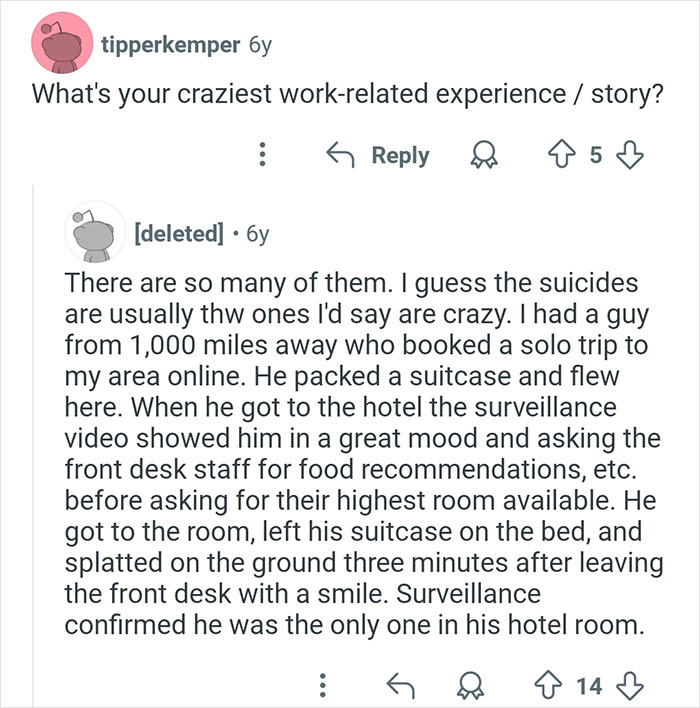
Task: Click the reply arrow under the [deleted] comment
Action: pos(399,685)
